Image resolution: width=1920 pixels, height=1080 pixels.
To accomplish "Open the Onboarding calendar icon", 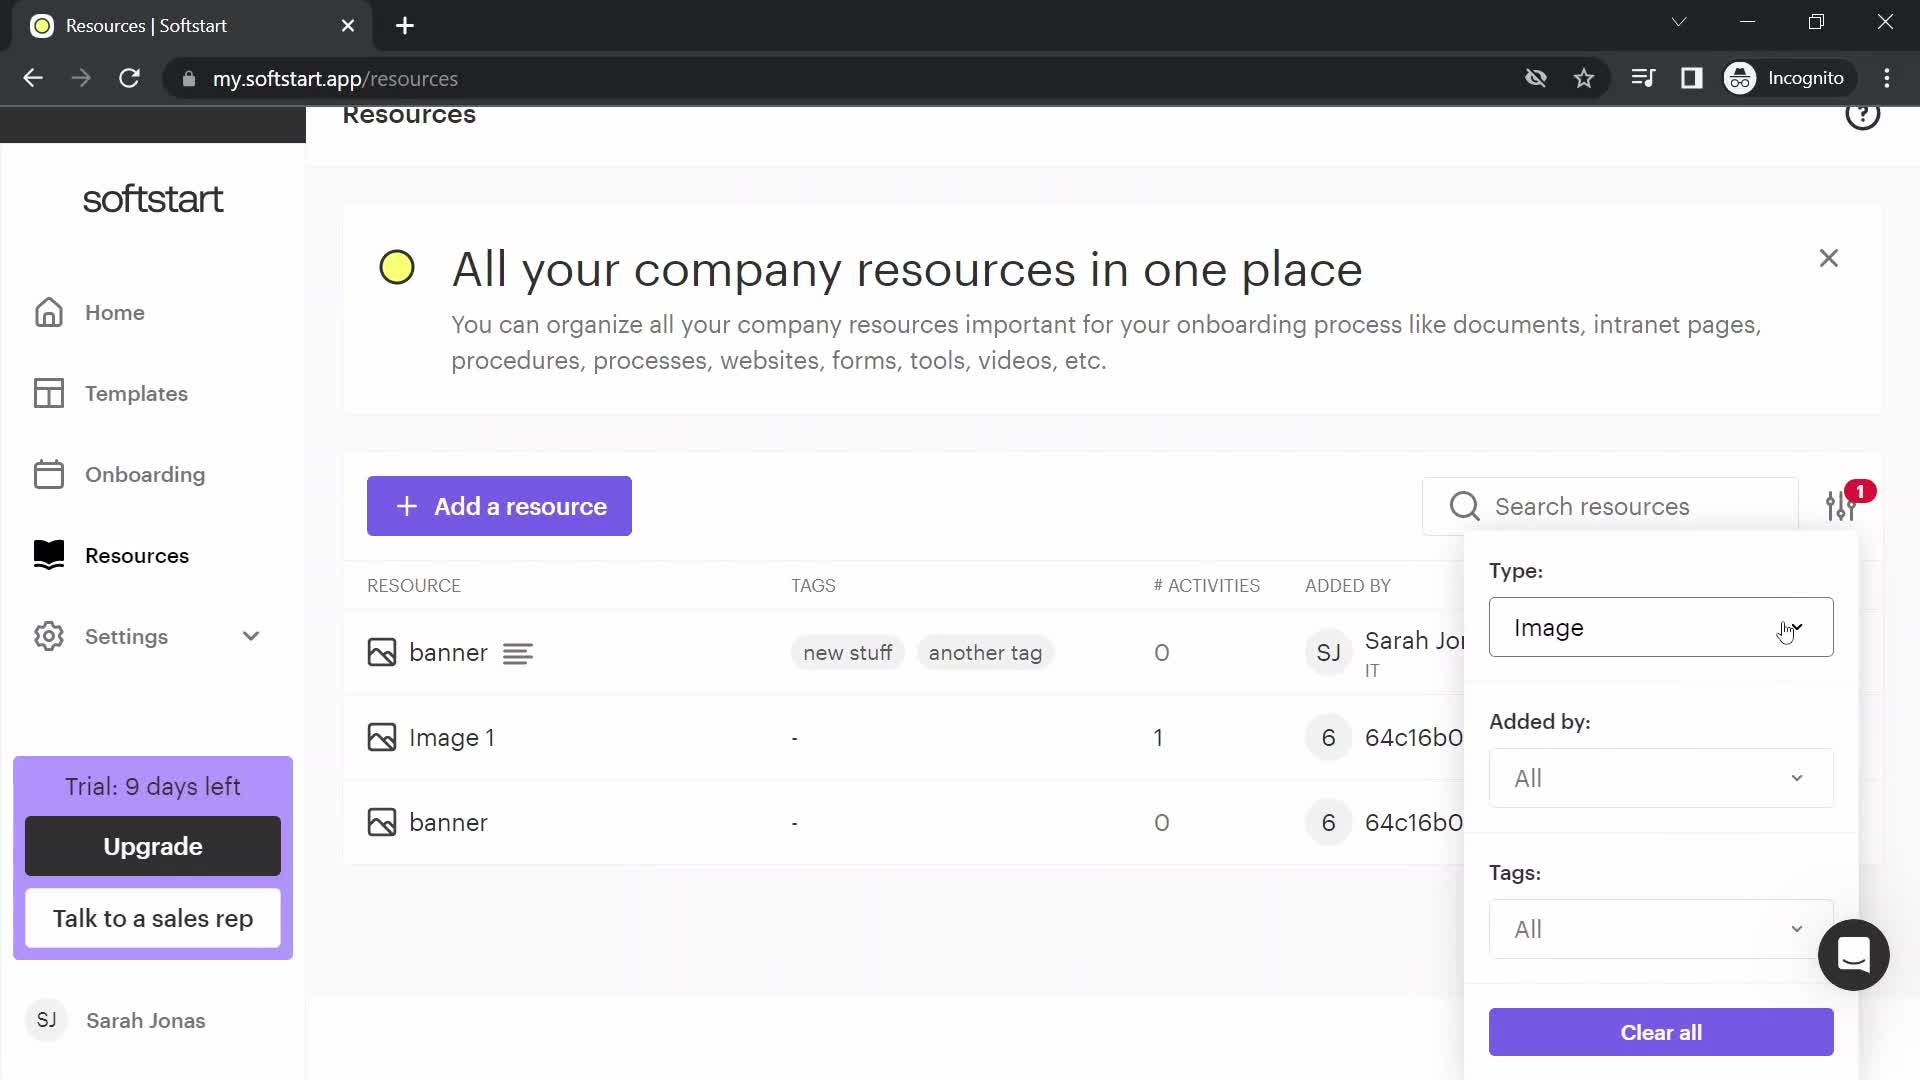I will [48, 475].
